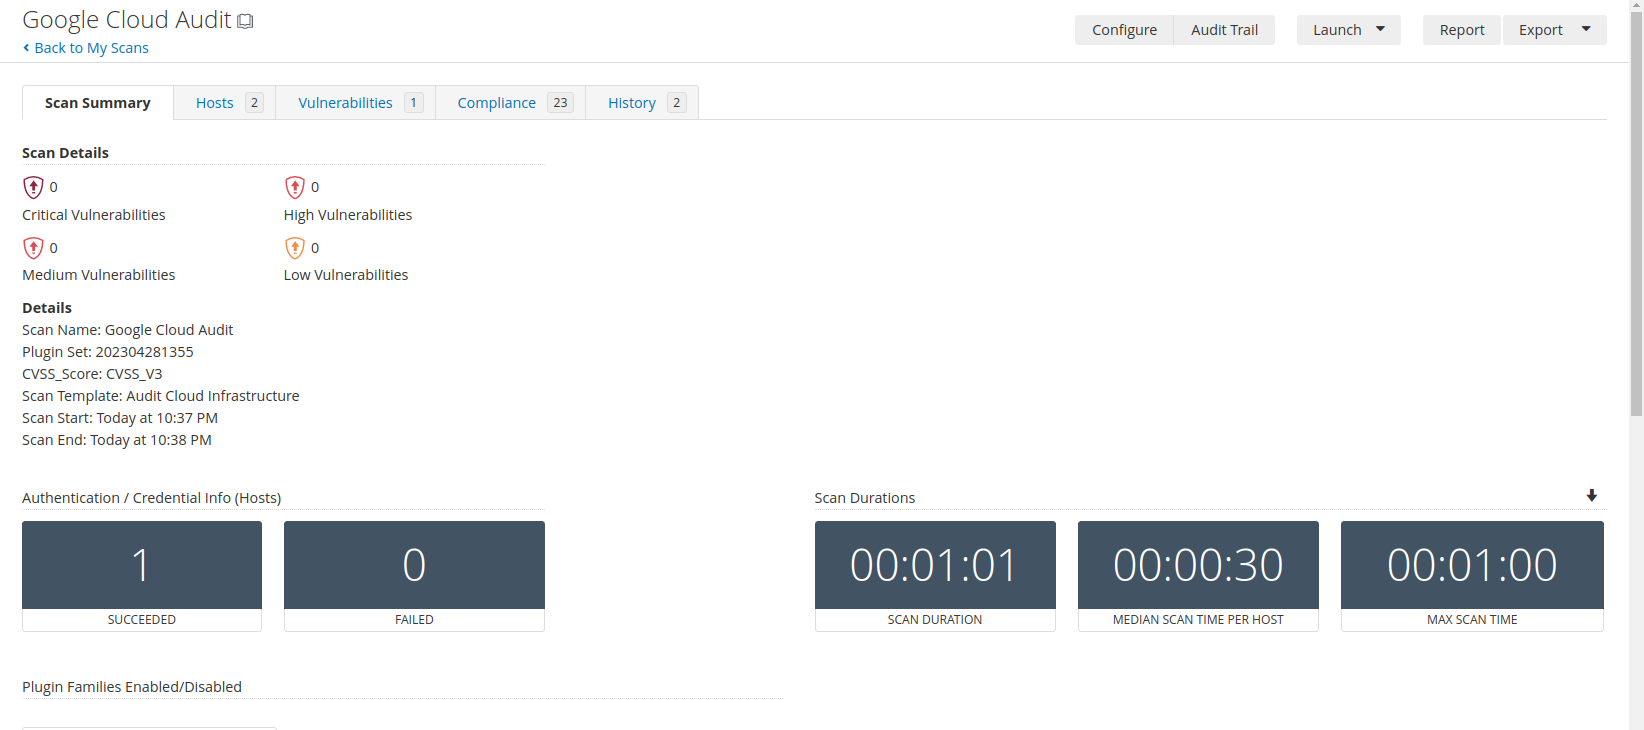Click the "Scan Start: Today at 10:37 PM" line
Viewport: 1644px width, 730px height.
click(x=120, y=418)
